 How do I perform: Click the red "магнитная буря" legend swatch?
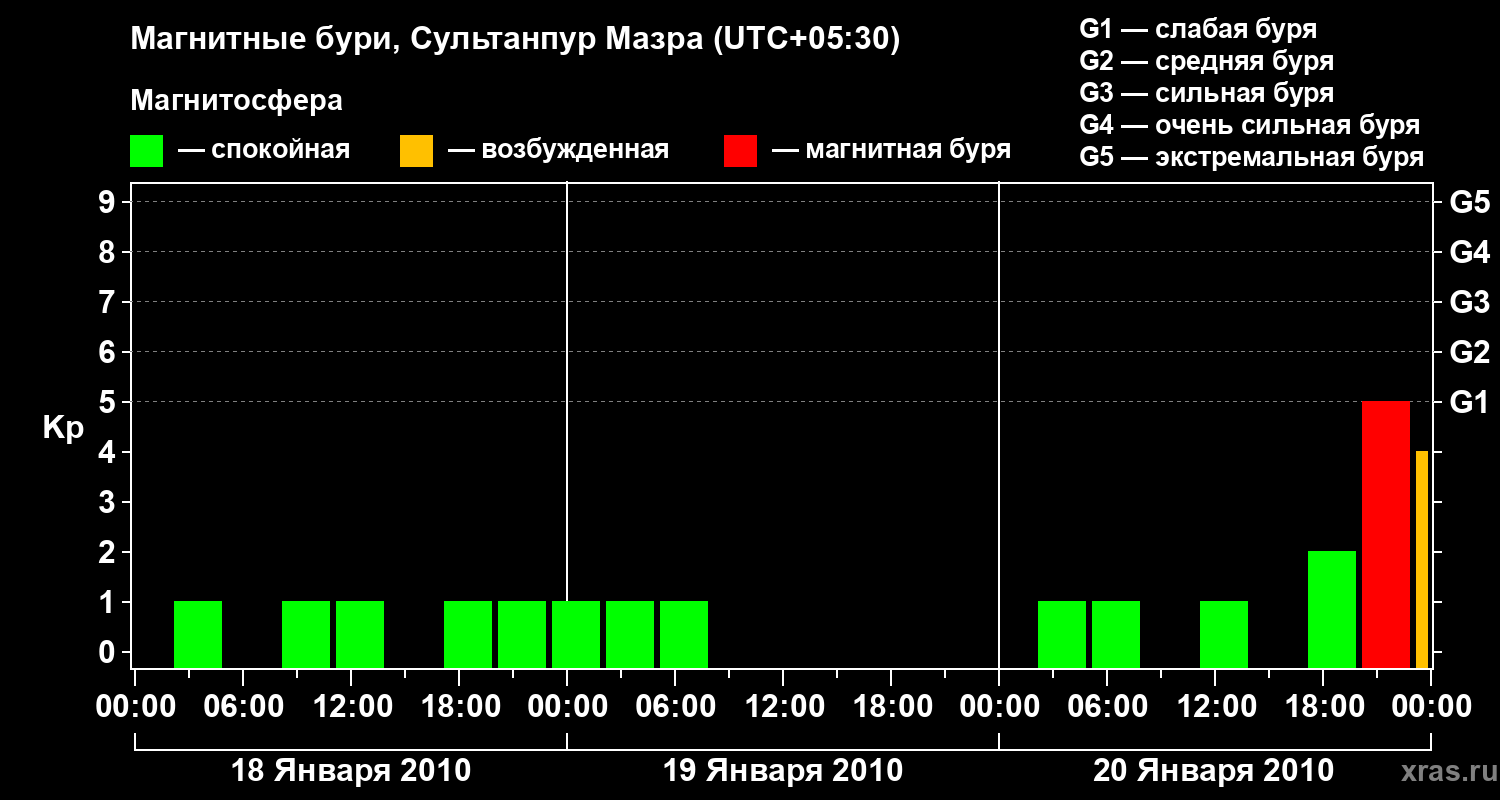coord(740,151)
